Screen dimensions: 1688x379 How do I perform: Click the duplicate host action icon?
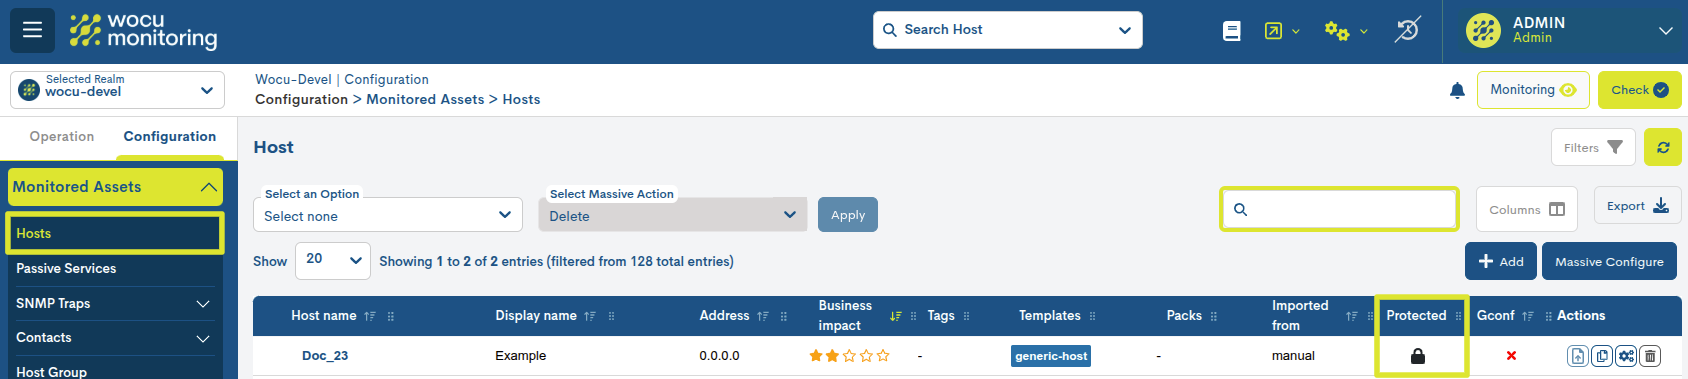[x=1601, y=356]
